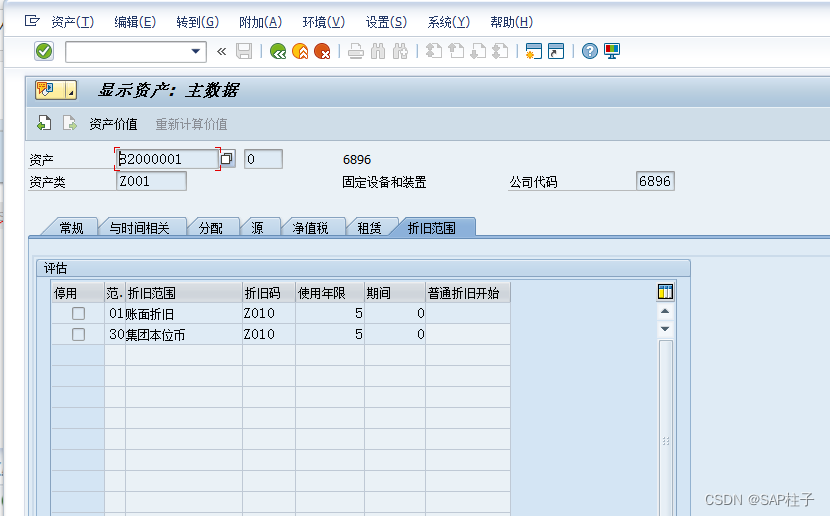The height and width of the screenshot is (516, 830).
Task: Go to first page icon
Action: [434, 51]
